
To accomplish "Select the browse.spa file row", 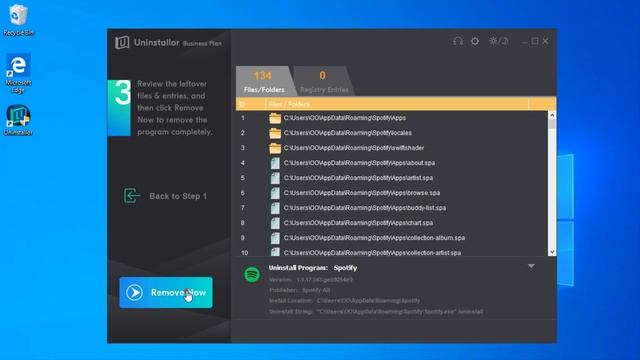I will pos(392,193).
